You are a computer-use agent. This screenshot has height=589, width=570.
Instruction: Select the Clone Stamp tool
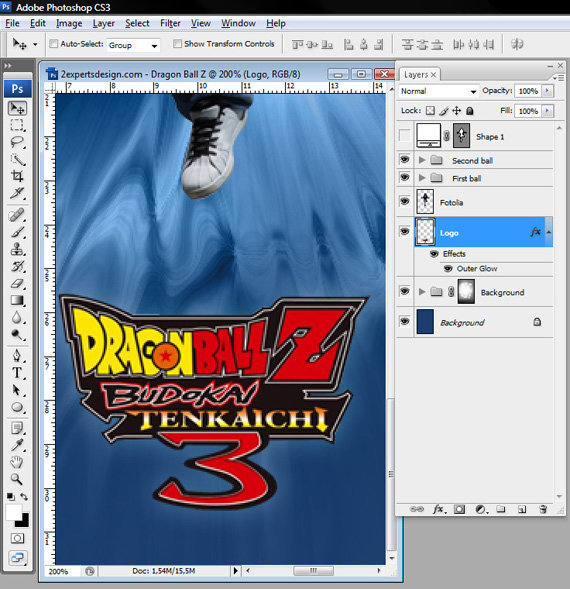coord(17,248)
